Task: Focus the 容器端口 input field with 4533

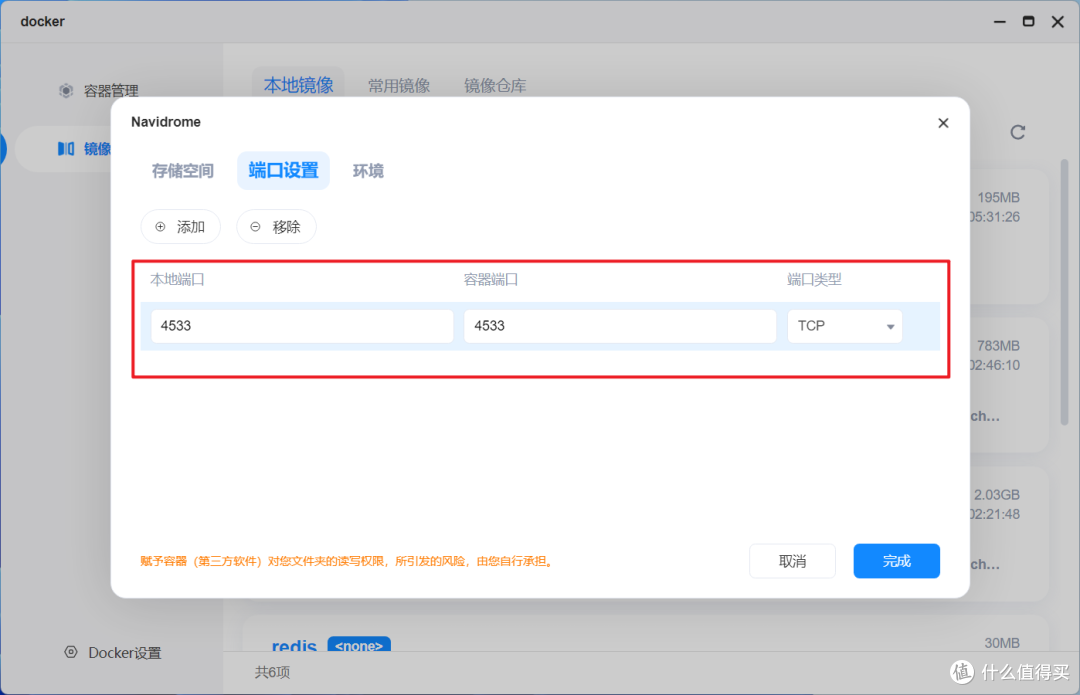Action: coord(620,326)
